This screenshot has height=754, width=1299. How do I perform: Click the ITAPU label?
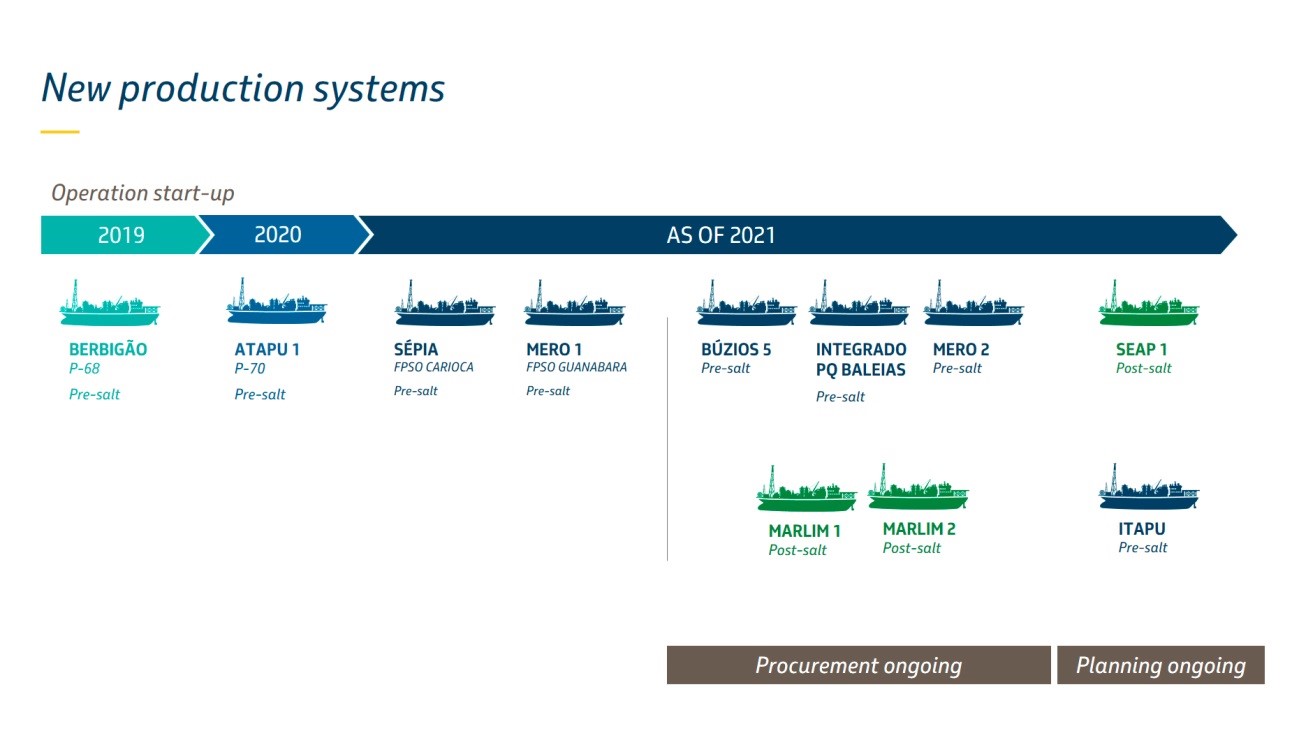(x=1142, y=529)
